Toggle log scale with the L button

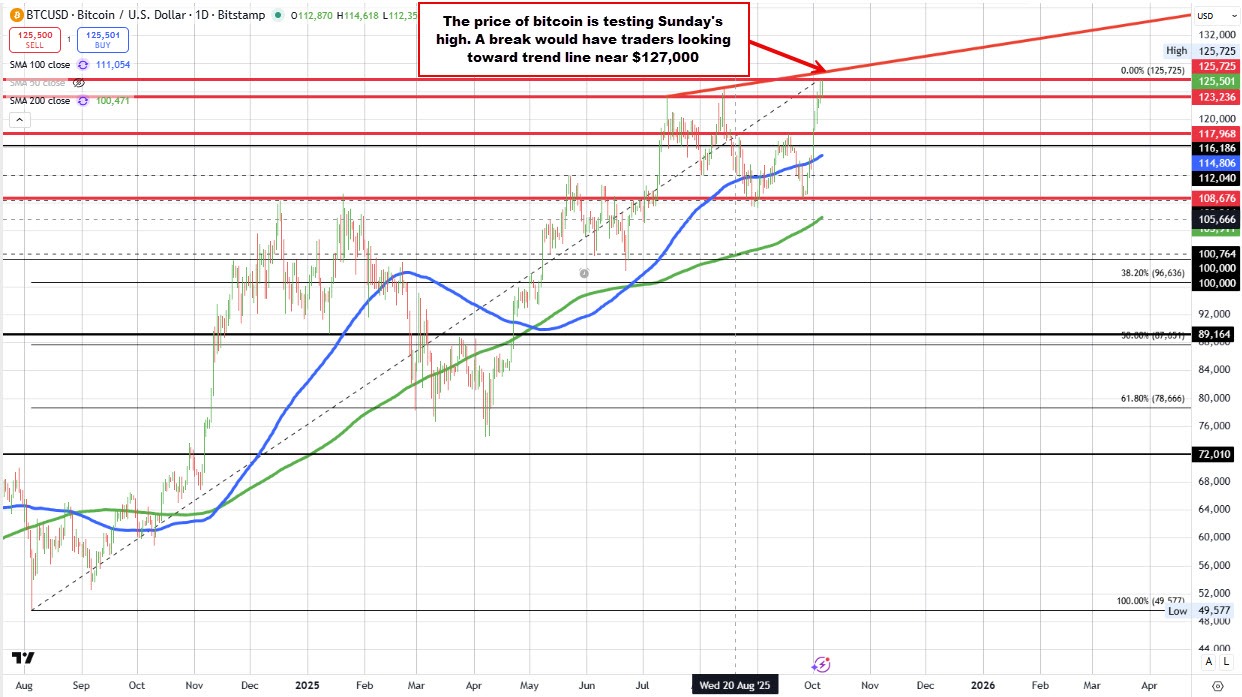(1225, 661)
